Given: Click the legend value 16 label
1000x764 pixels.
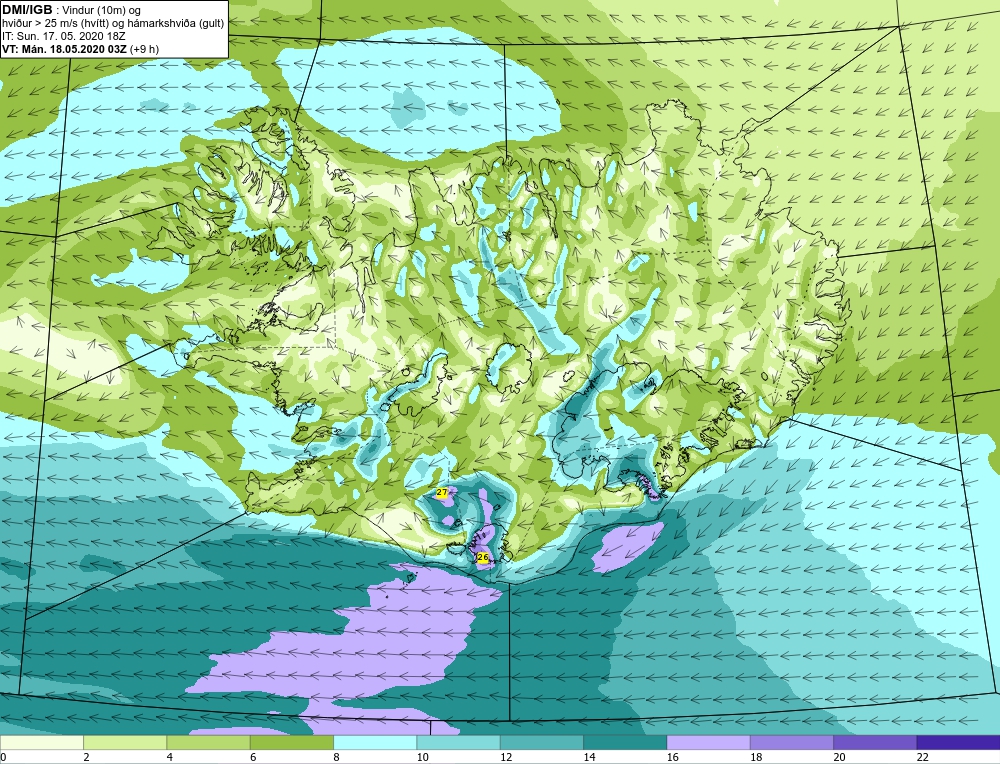Looking at the screenshot, I should 673,757.
